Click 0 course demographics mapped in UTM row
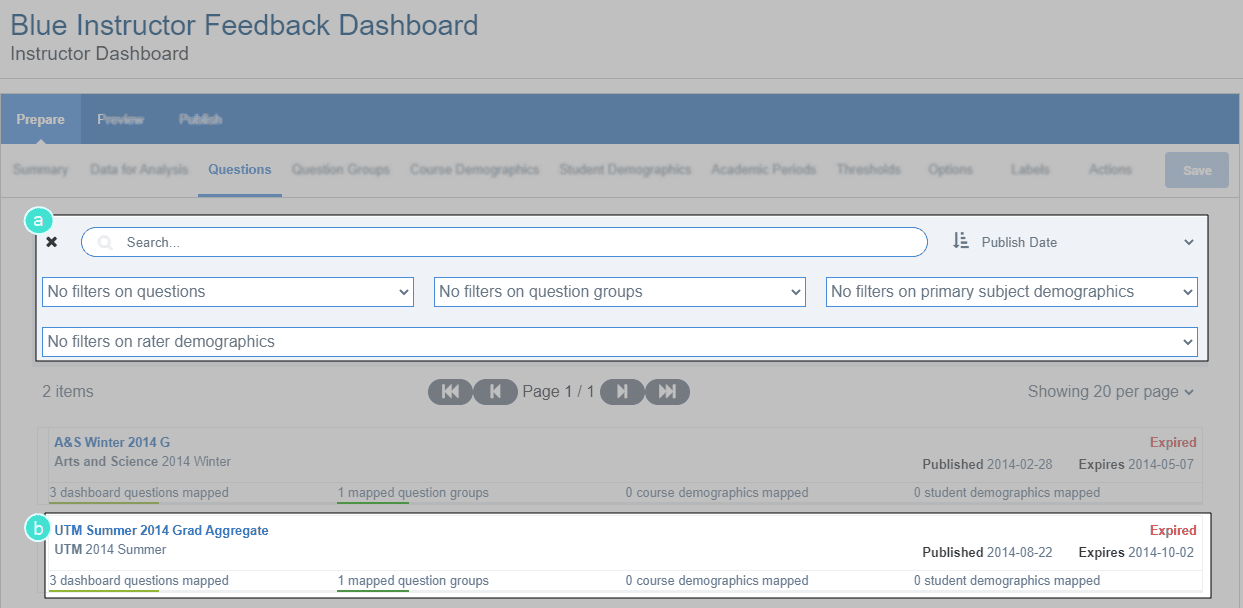This screenshot has width=1243, height=608. [717, 581]
